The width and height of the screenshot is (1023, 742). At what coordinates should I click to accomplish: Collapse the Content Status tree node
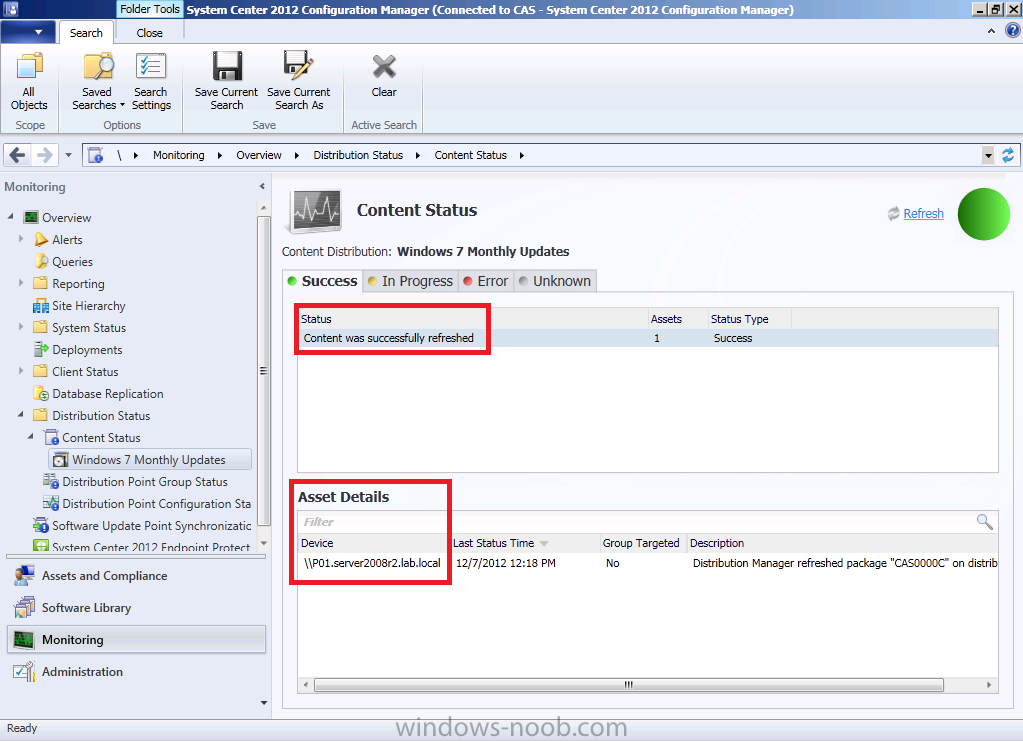pyautogui.click(x=31, y=437)
